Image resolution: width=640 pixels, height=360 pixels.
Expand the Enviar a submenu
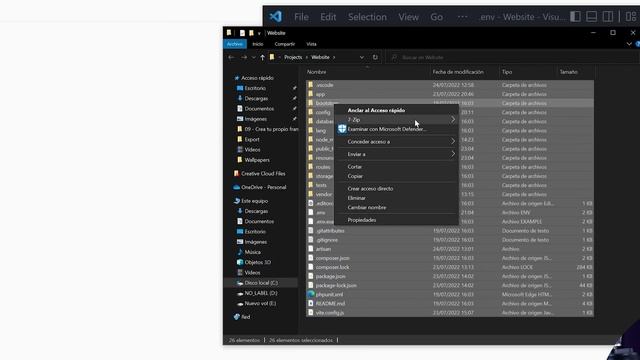tap(396, 154)
